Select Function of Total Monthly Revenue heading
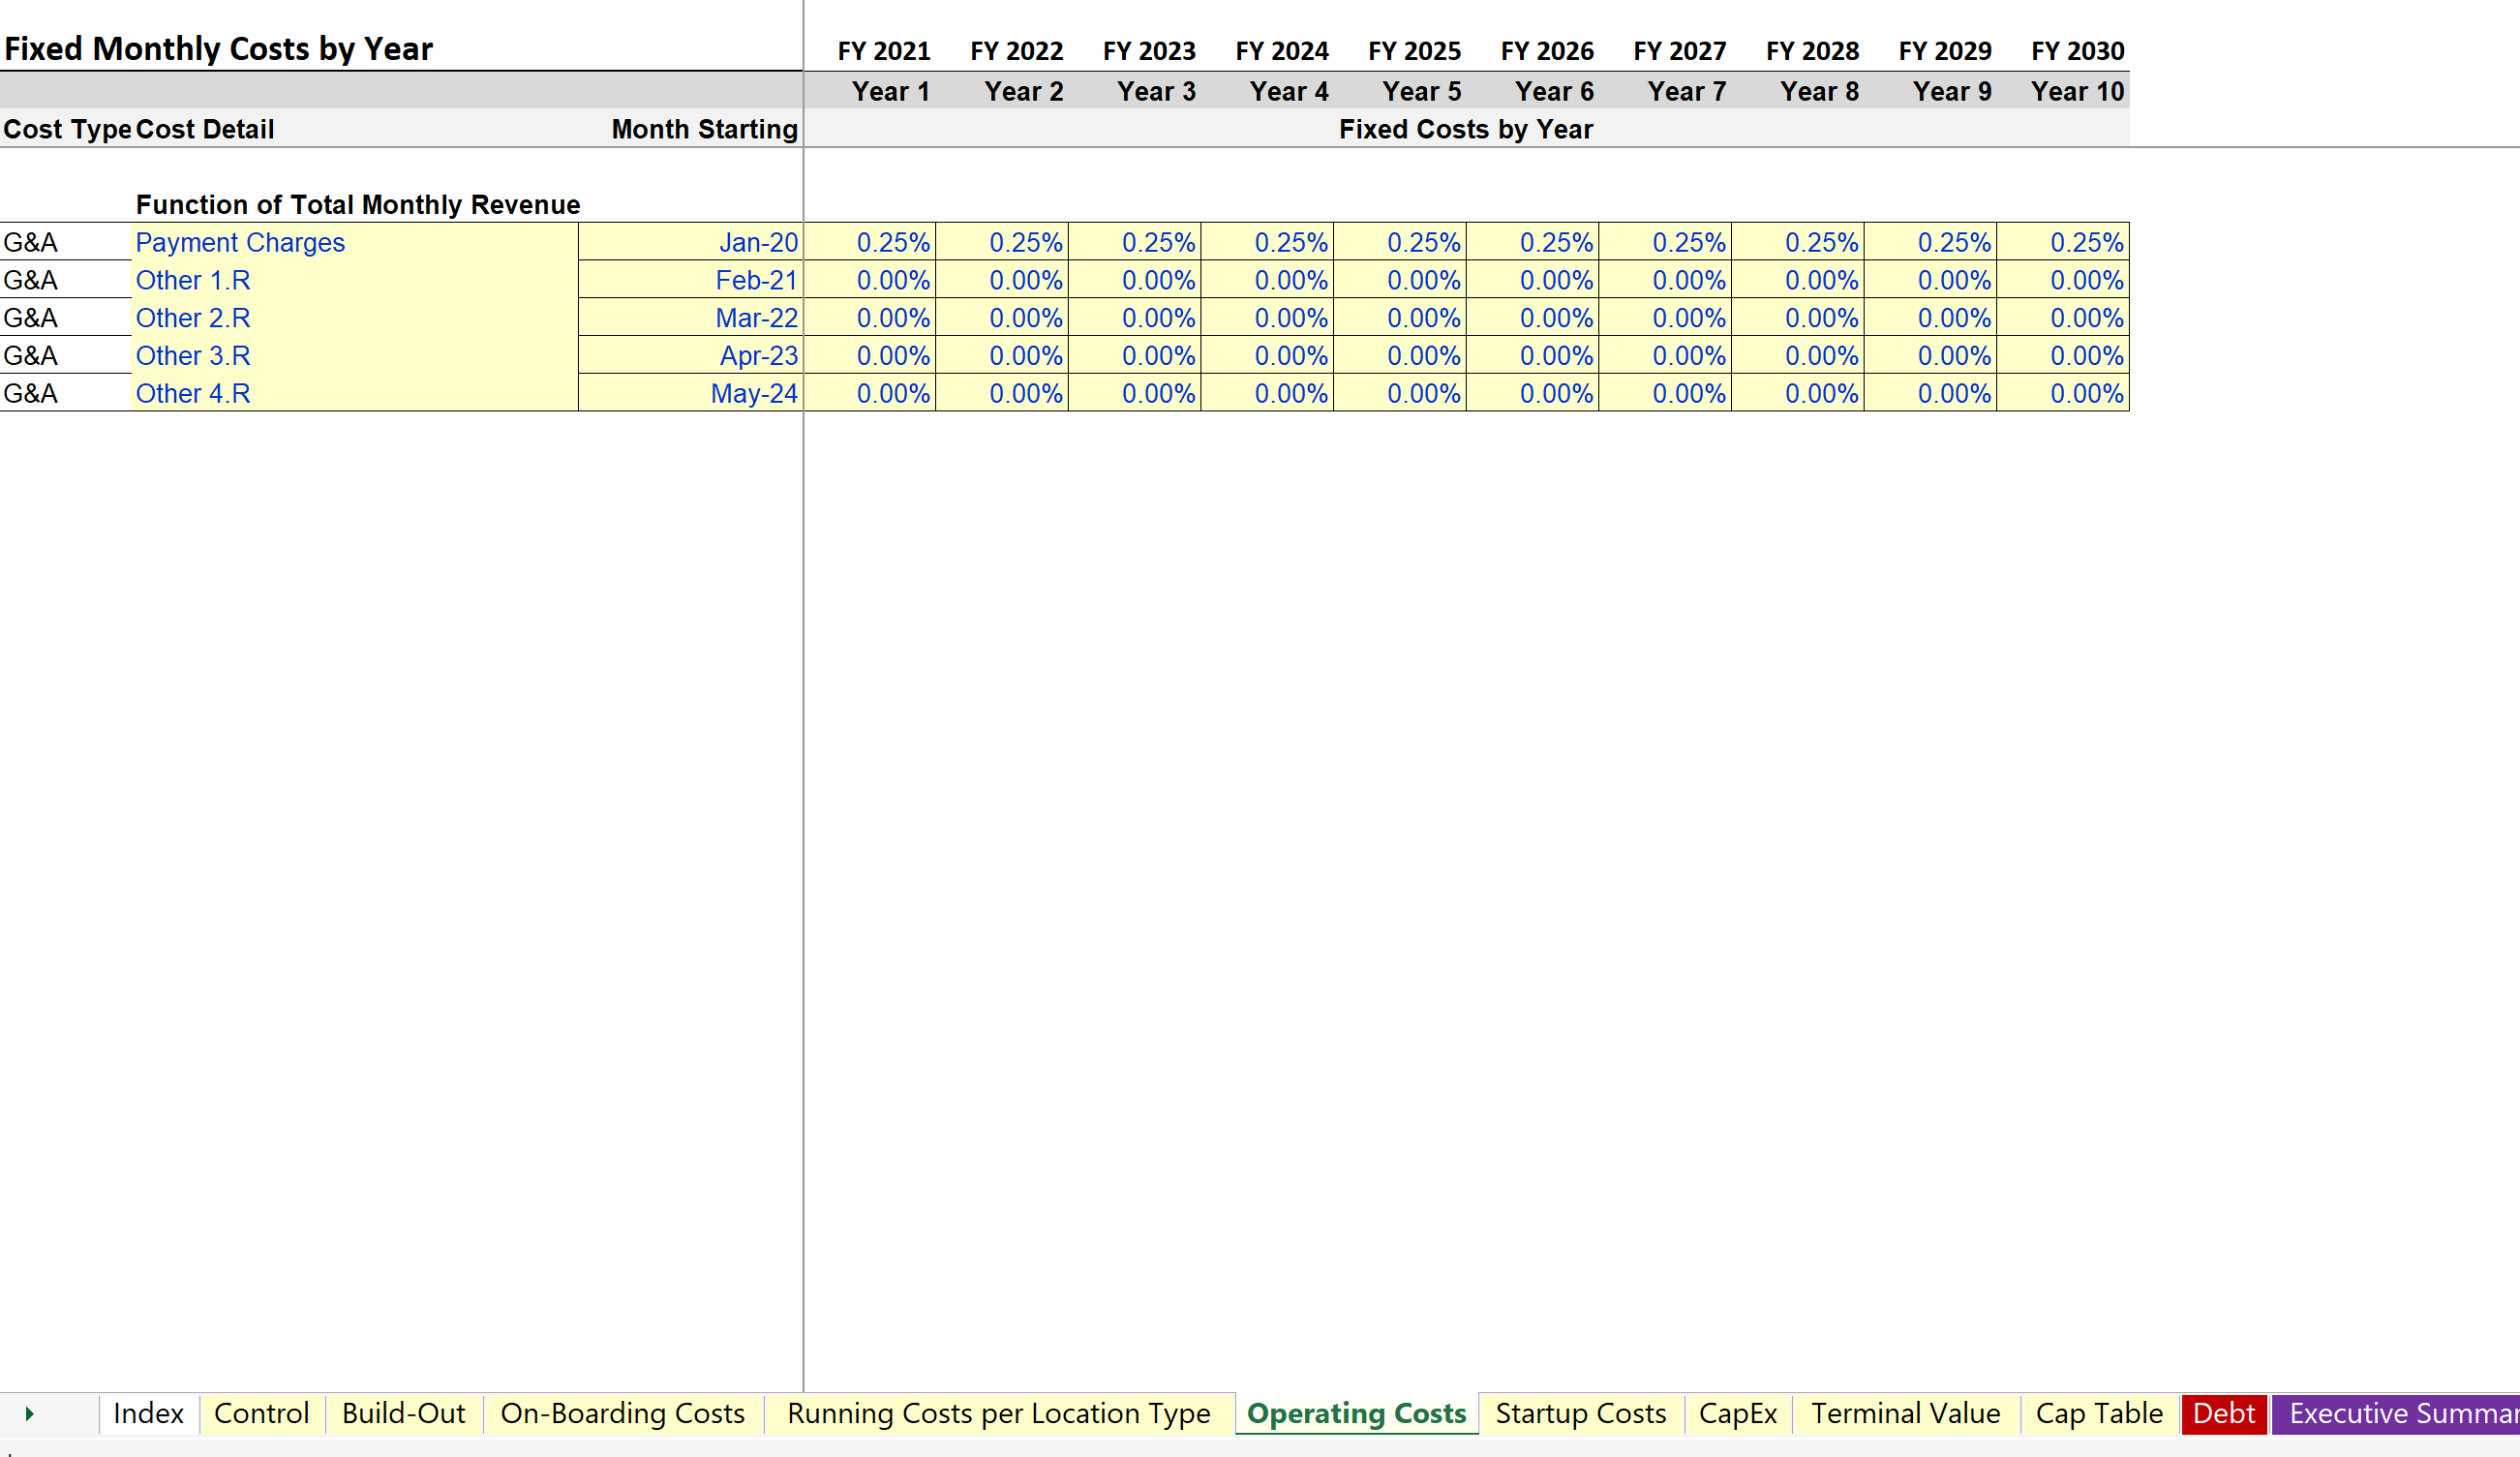2520x1457 pixels. point(358,204)
